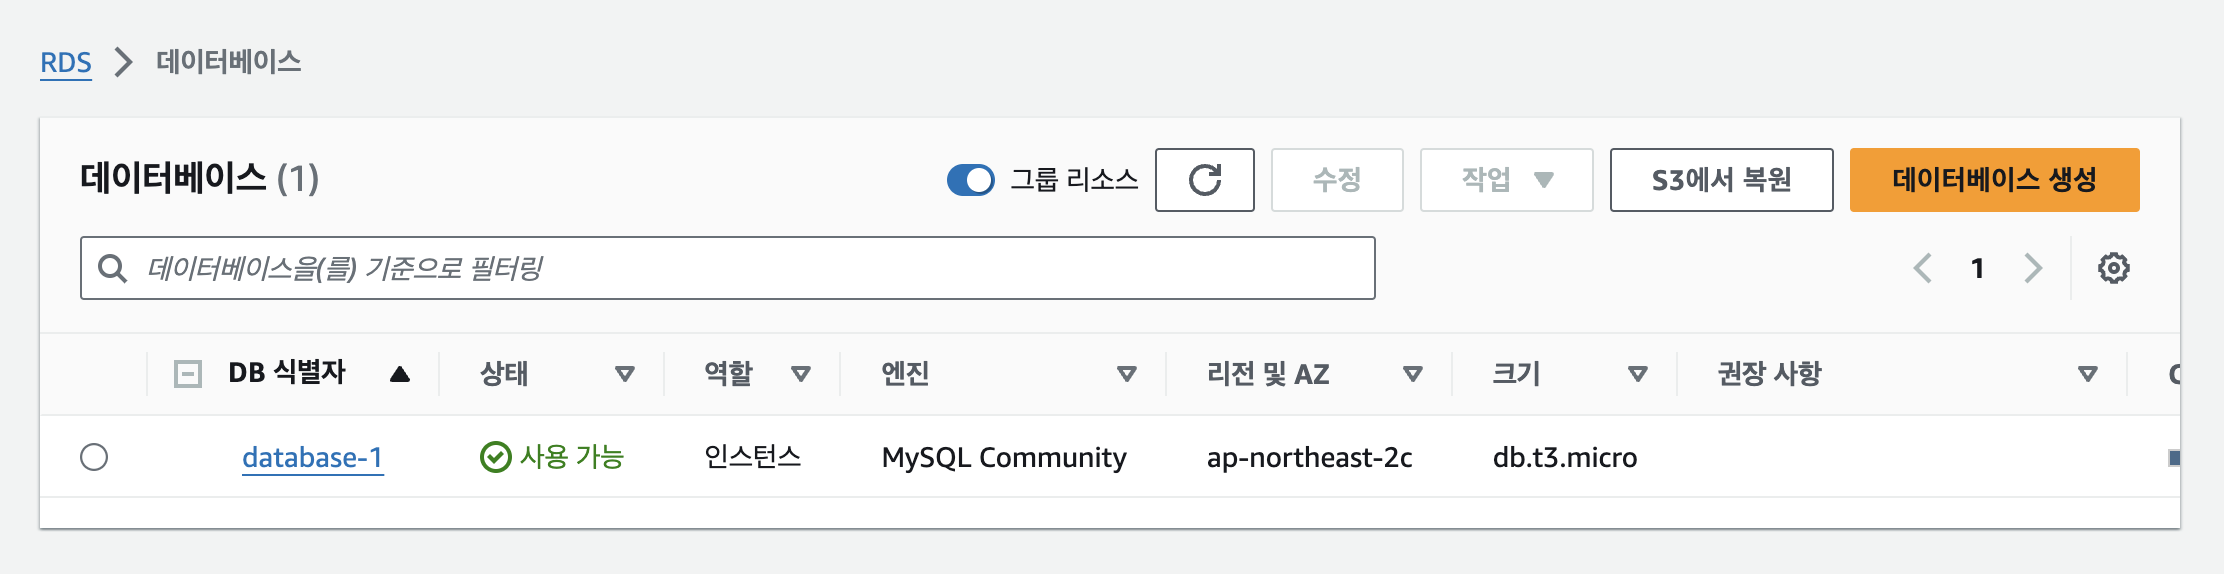Click the MySQL Community engine cell
The width and height of the screenshot is (2224, 574).
(1004, 458)
